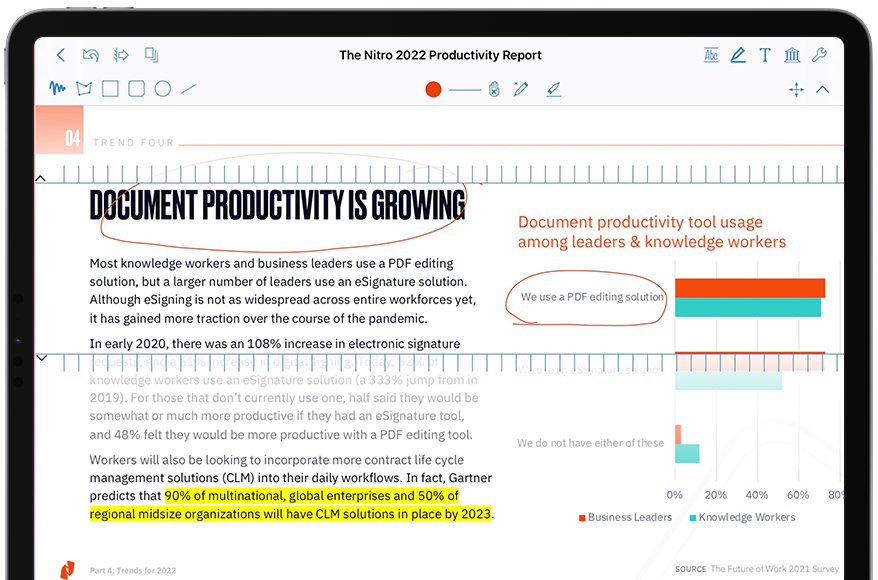The image size is (878, 580).
Task: Tap the TREND FOUR section label
Action: [134, 143]
